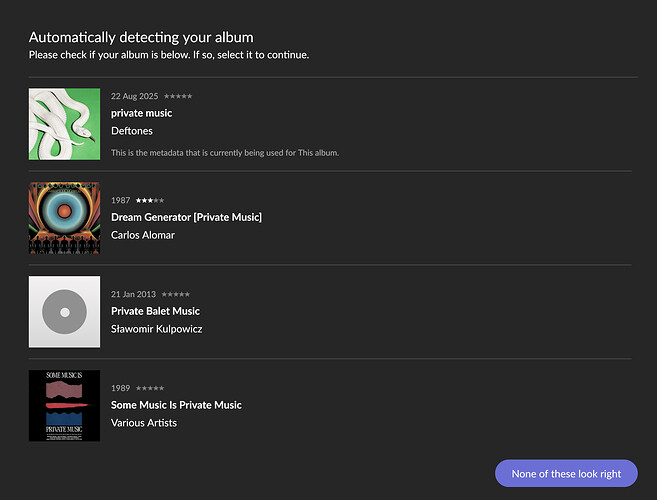Choose the gray disc placeholder cover
Image resolution: width=657 pixels, height=500 pixels.
[x=64, y=312]
